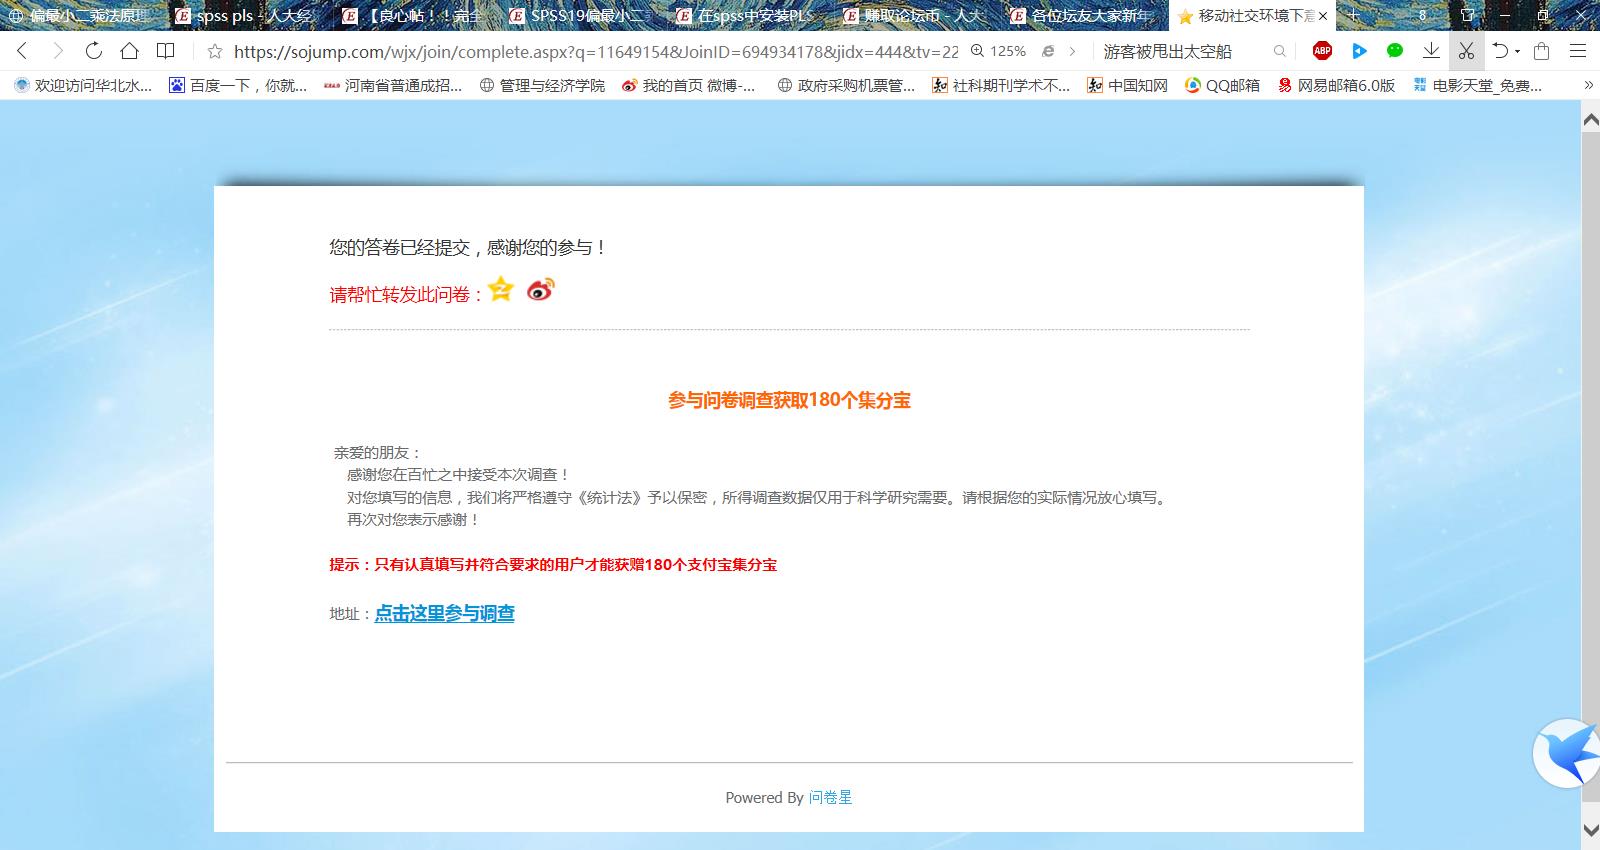
Task: Open the 中国知网 bookmark
Action: pos(1128,86)
